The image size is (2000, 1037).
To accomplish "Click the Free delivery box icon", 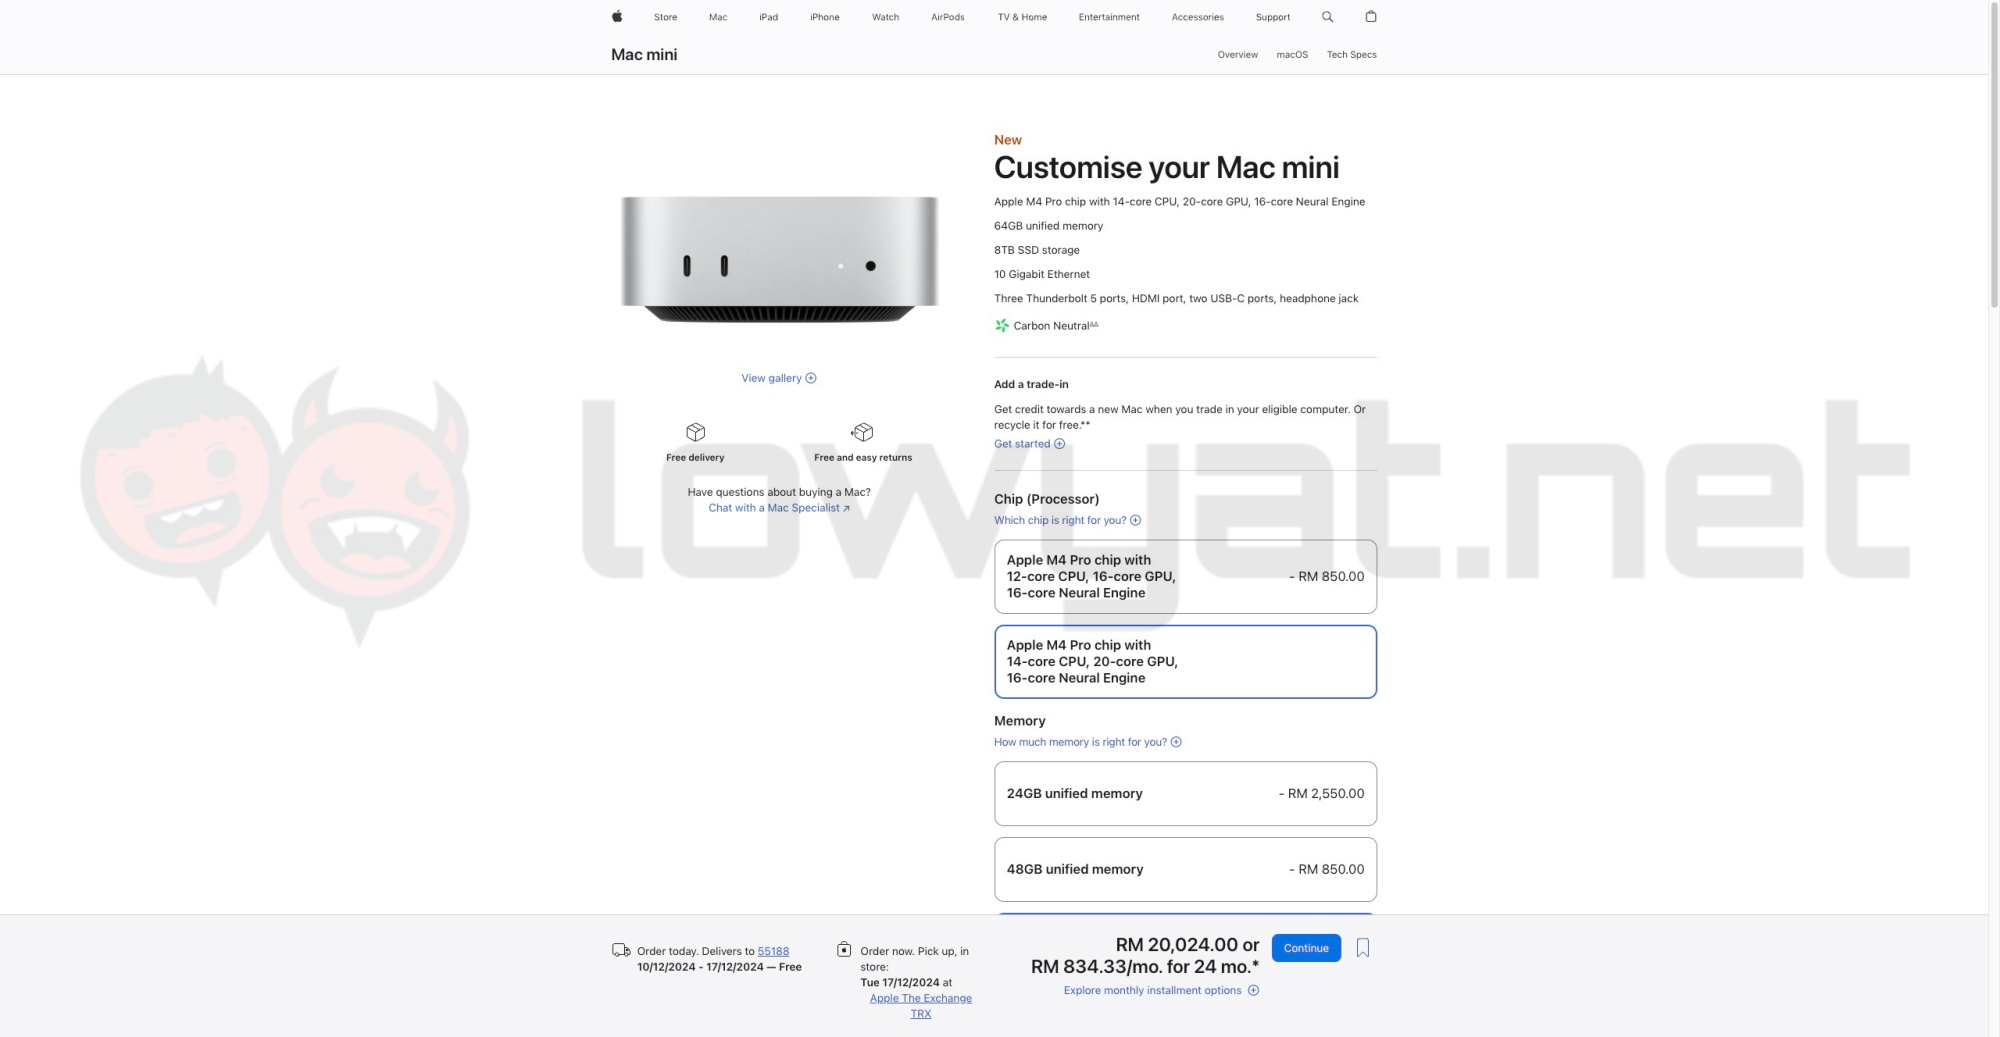I will point(695,432).
